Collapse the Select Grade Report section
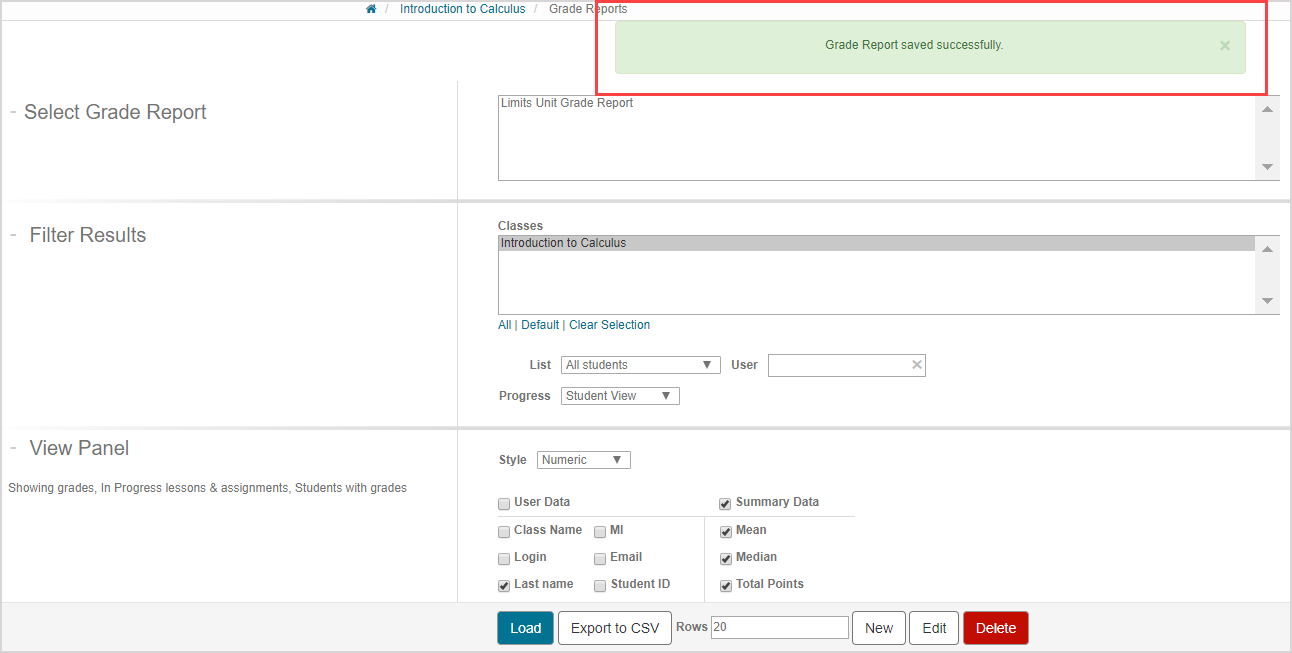The width and height of the screenshot is (1292, 653). 13,111
